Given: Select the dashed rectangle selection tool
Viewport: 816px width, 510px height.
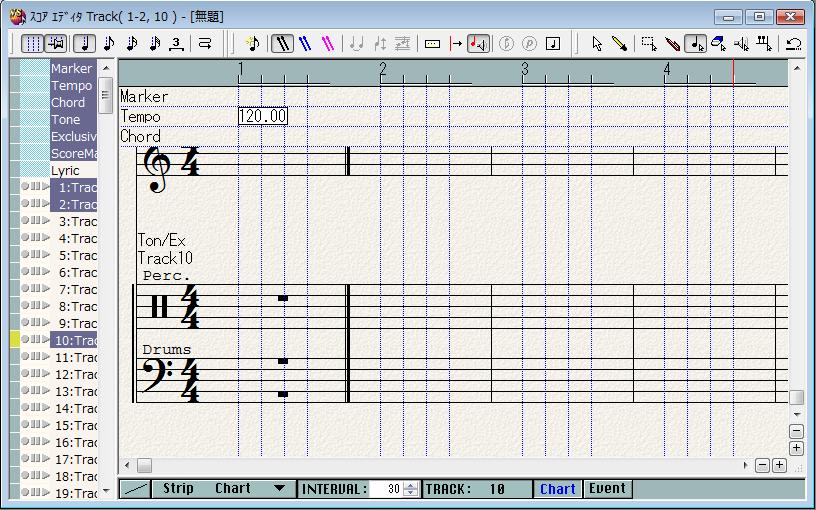Looking at the screenshot, I should point(649,44).
